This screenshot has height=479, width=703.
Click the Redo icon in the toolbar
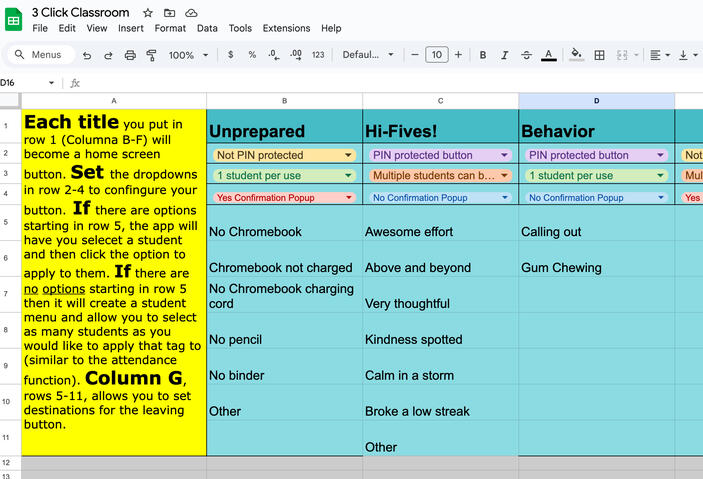pos(108,55)
